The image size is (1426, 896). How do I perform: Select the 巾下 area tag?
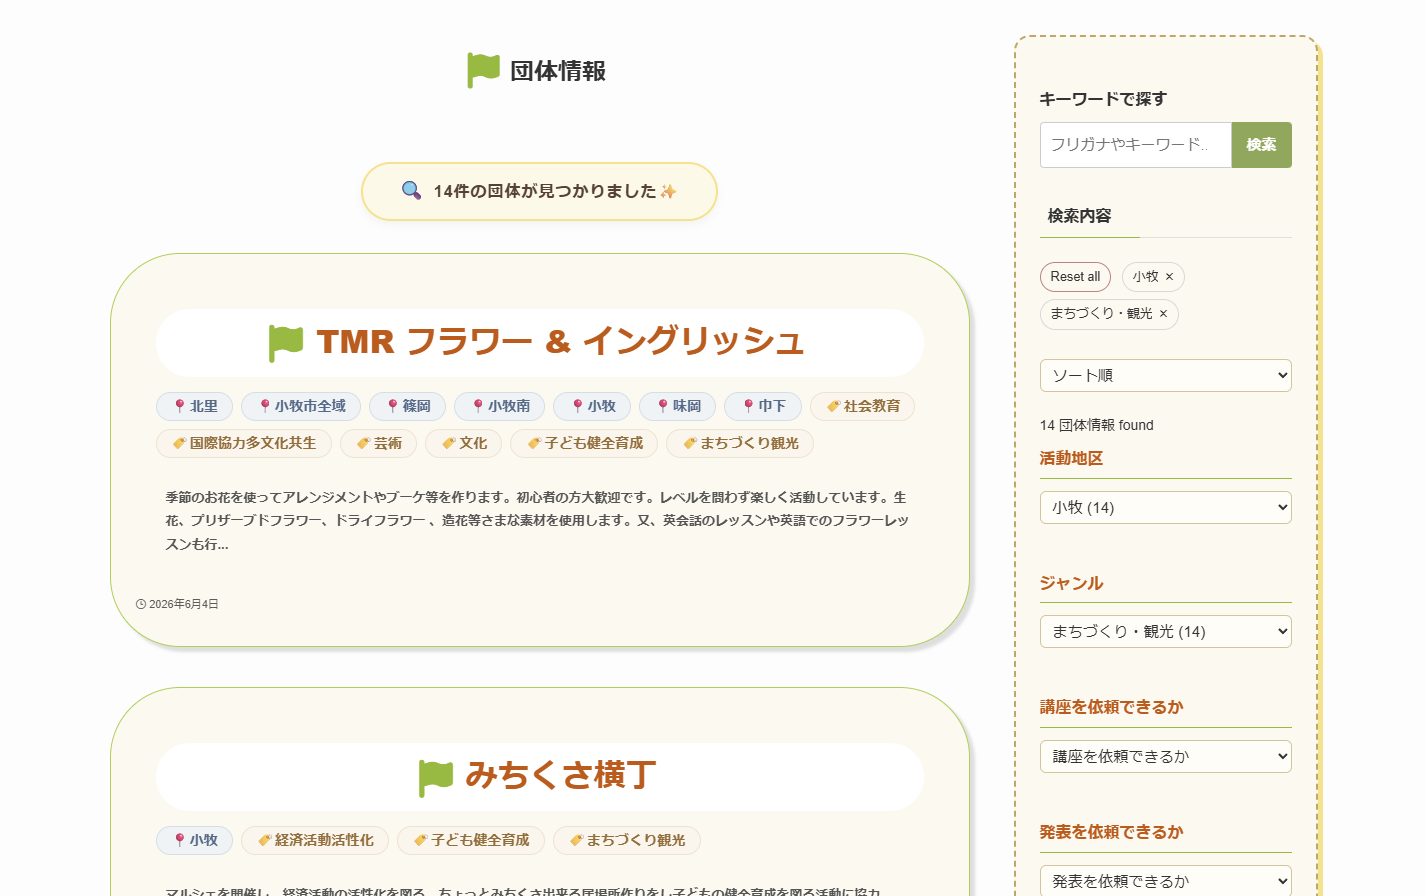coord(763,406)
